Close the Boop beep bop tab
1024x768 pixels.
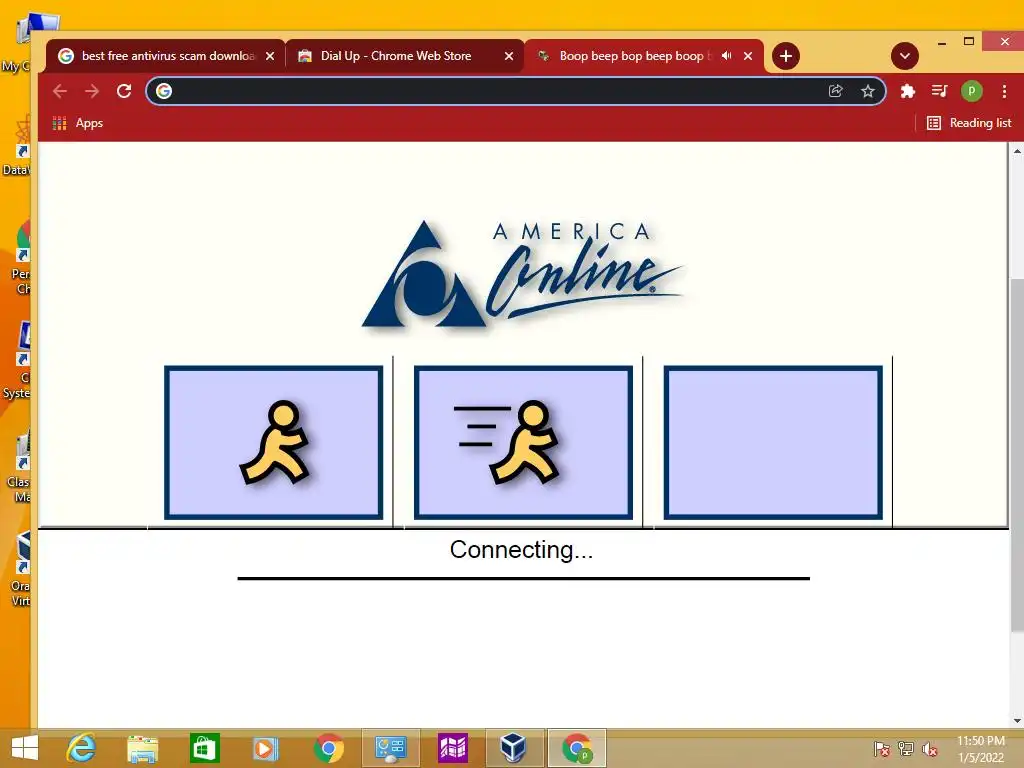(x=748, y=56)
